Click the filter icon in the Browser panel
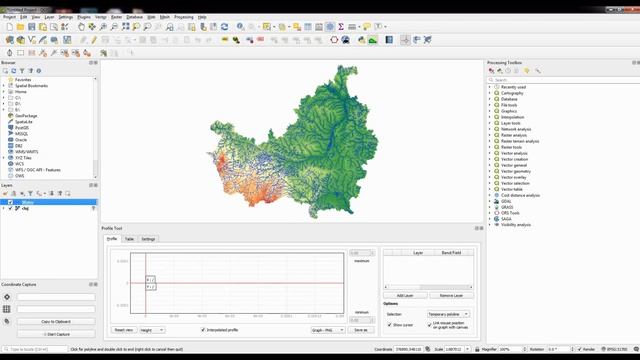The image size is (640, 360). (x=22, y=71)
